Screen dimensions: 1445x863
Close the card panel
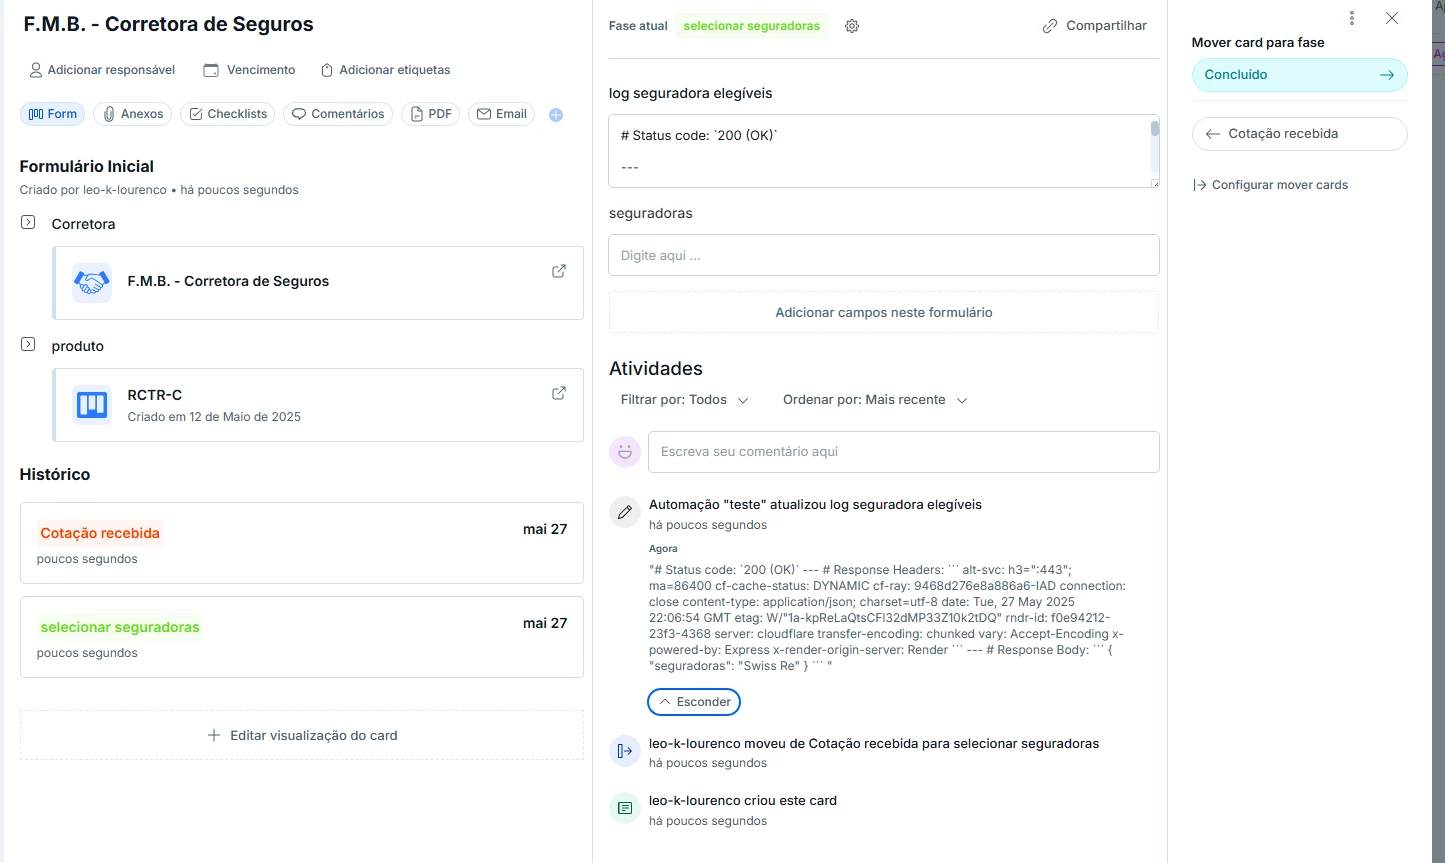tap(1392, 18)
